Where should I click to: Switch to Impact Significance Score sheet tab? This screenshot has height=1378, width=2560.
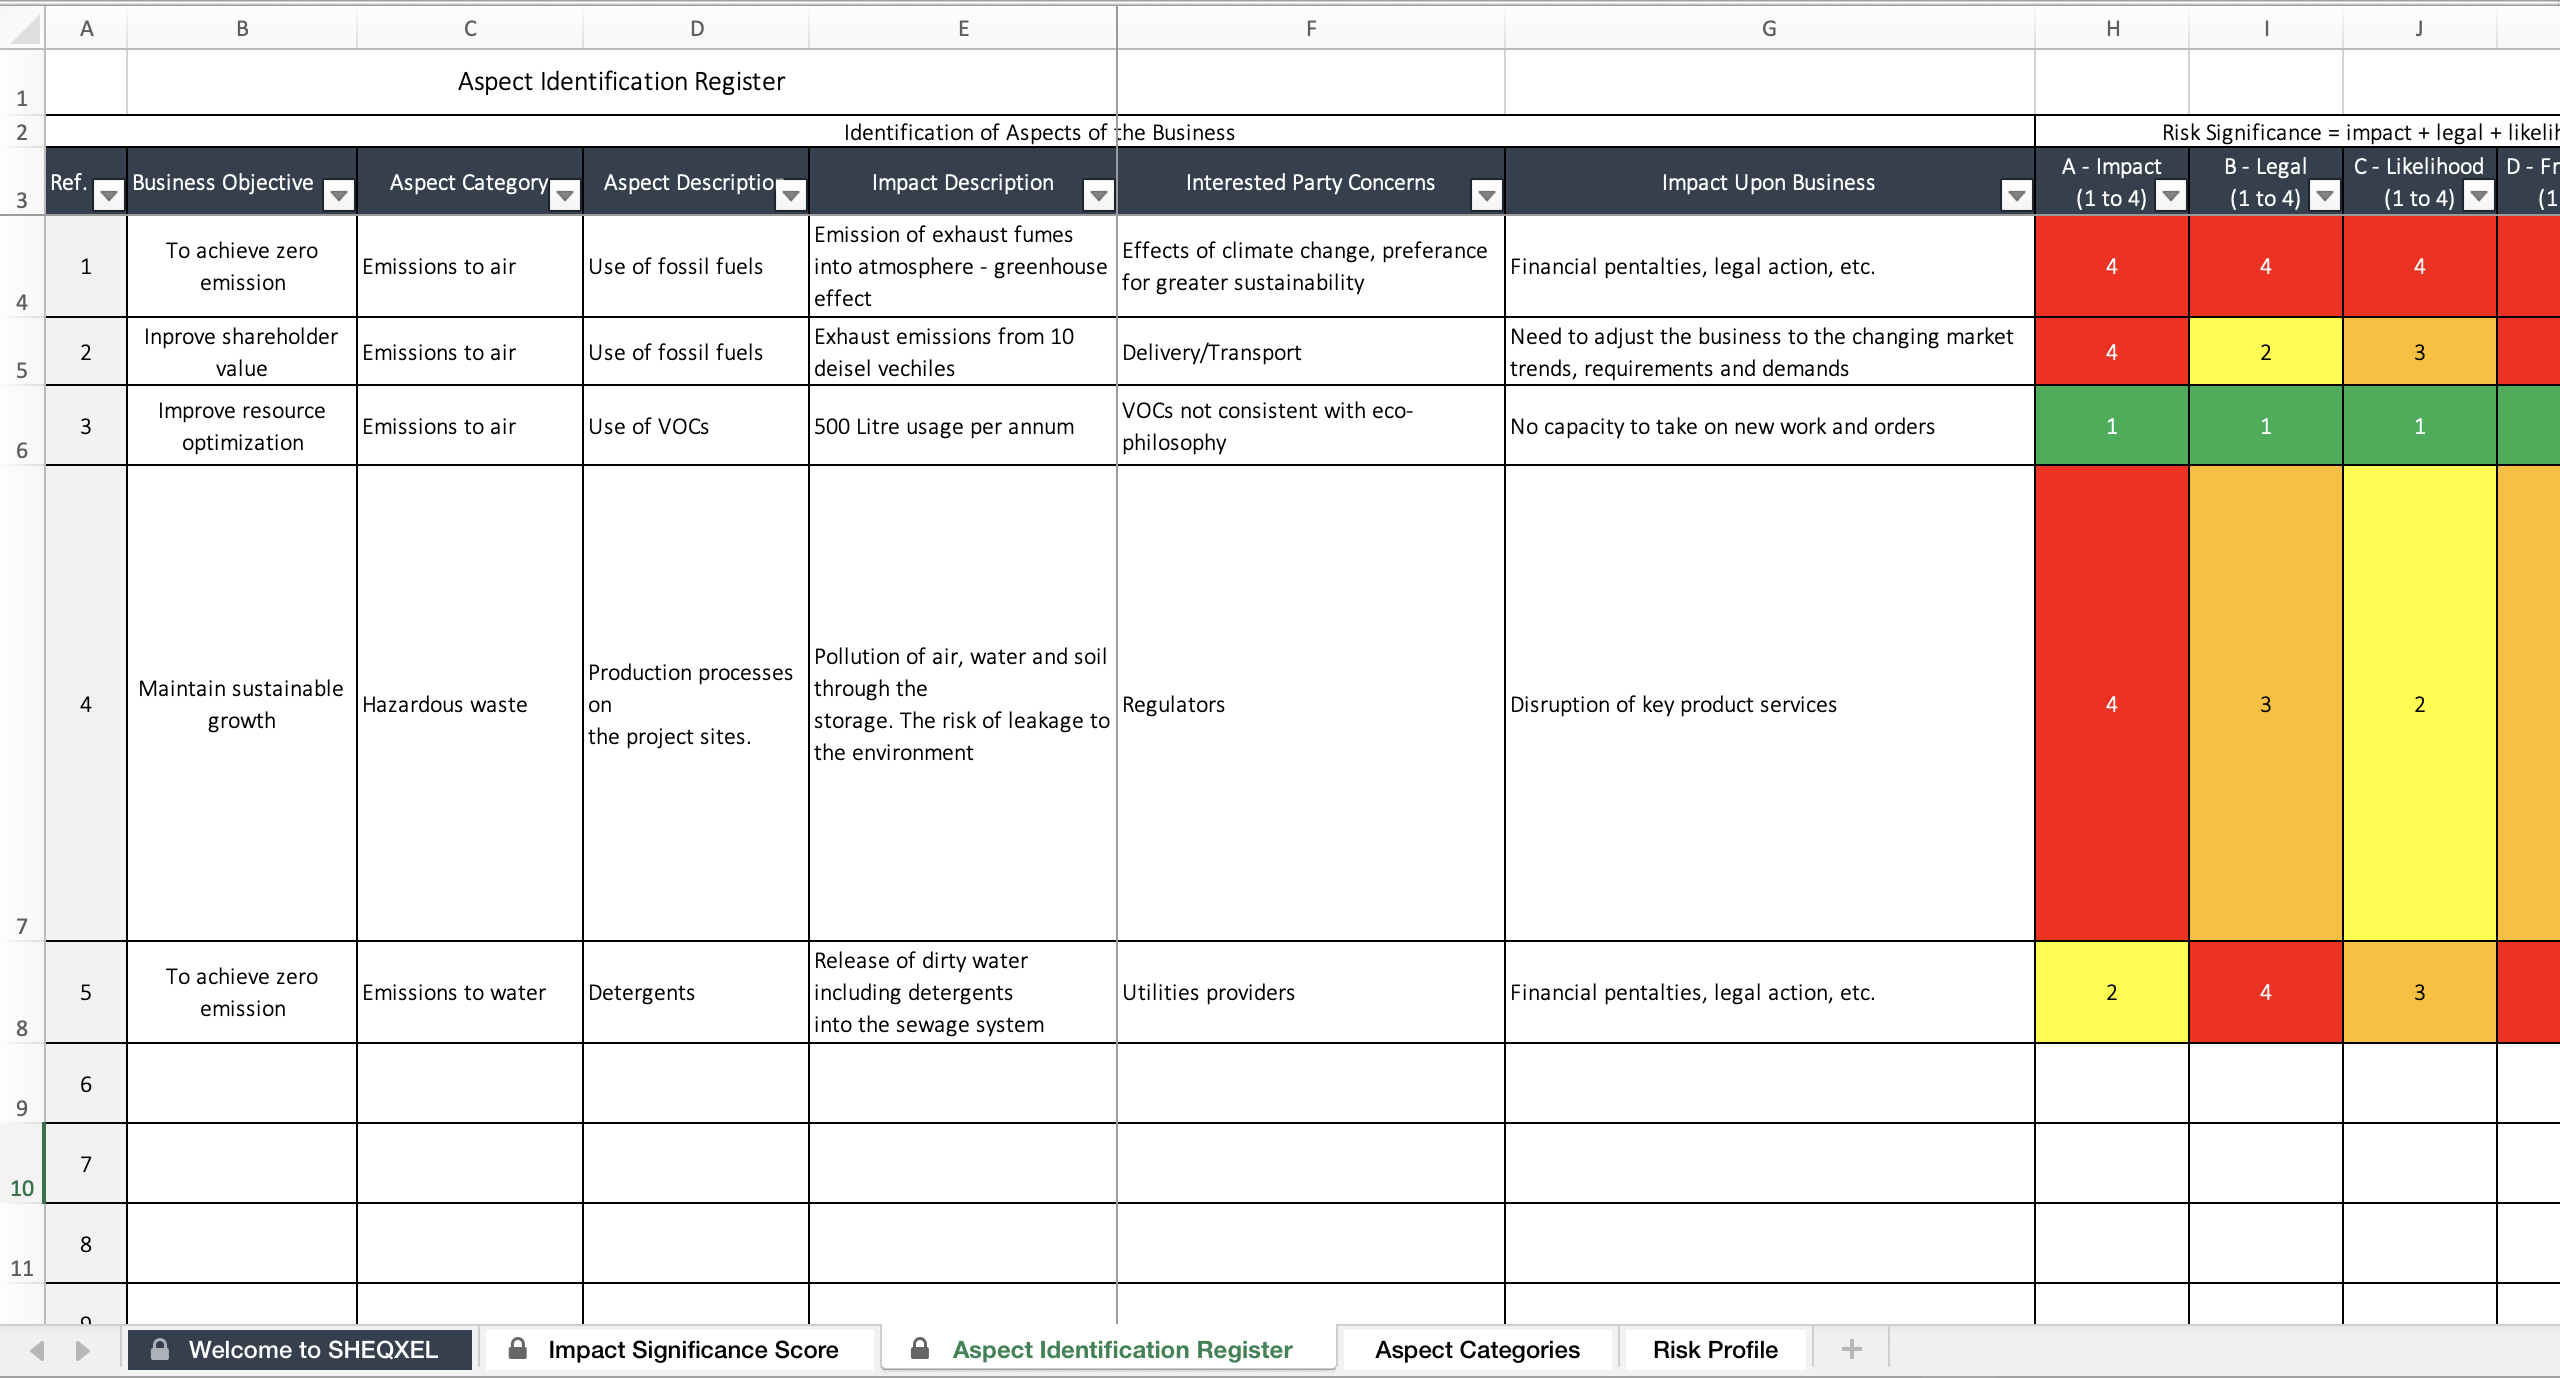pyautogui.click(x=680, y=1349)
